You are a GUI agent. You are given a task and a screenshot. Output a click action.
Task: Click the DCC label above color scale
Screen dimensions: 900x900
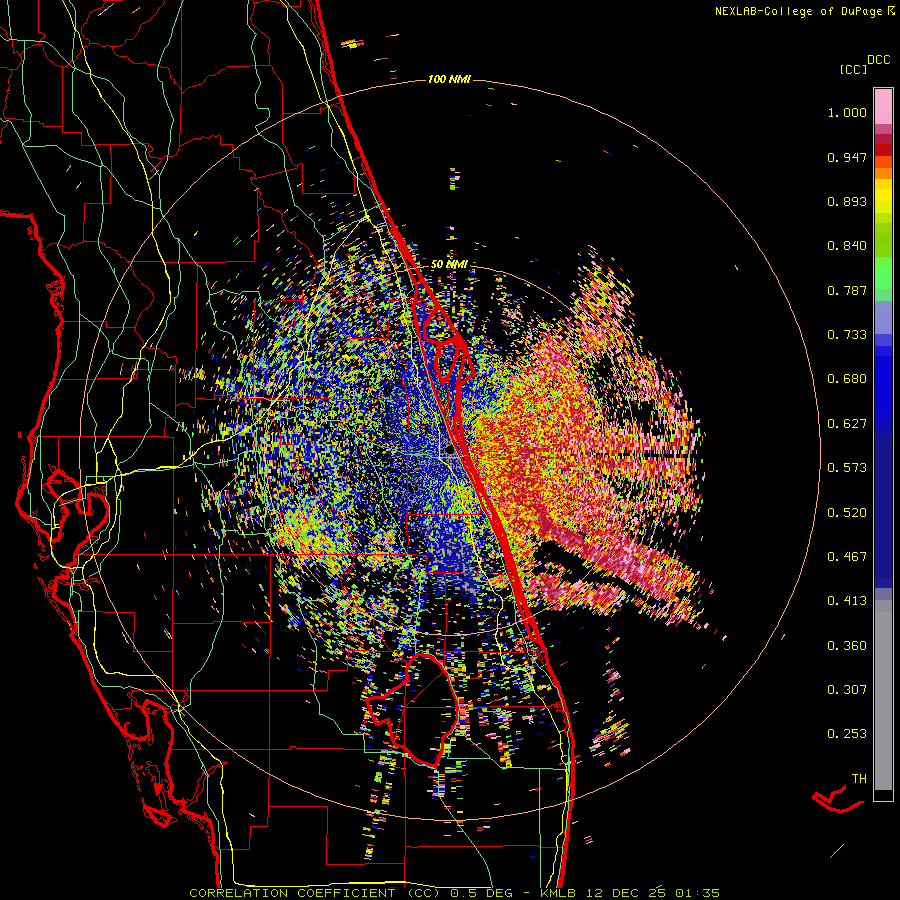point(878,60)
